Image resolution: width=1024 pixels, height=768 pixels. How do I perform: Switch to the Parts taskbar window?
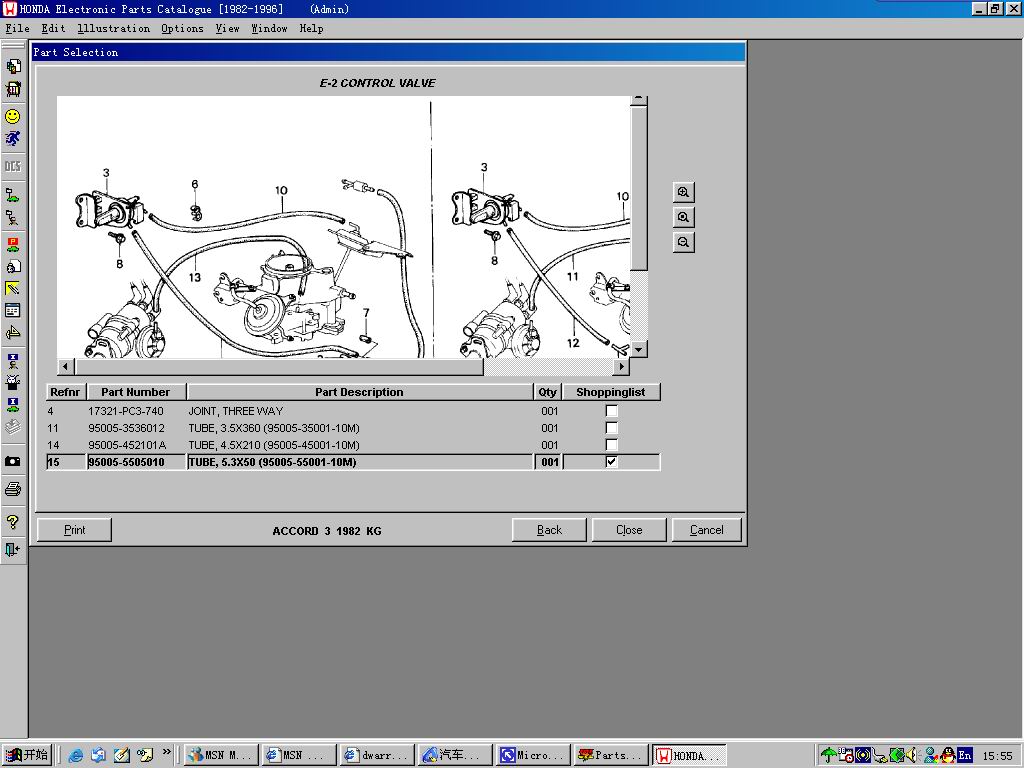point(611,755)
